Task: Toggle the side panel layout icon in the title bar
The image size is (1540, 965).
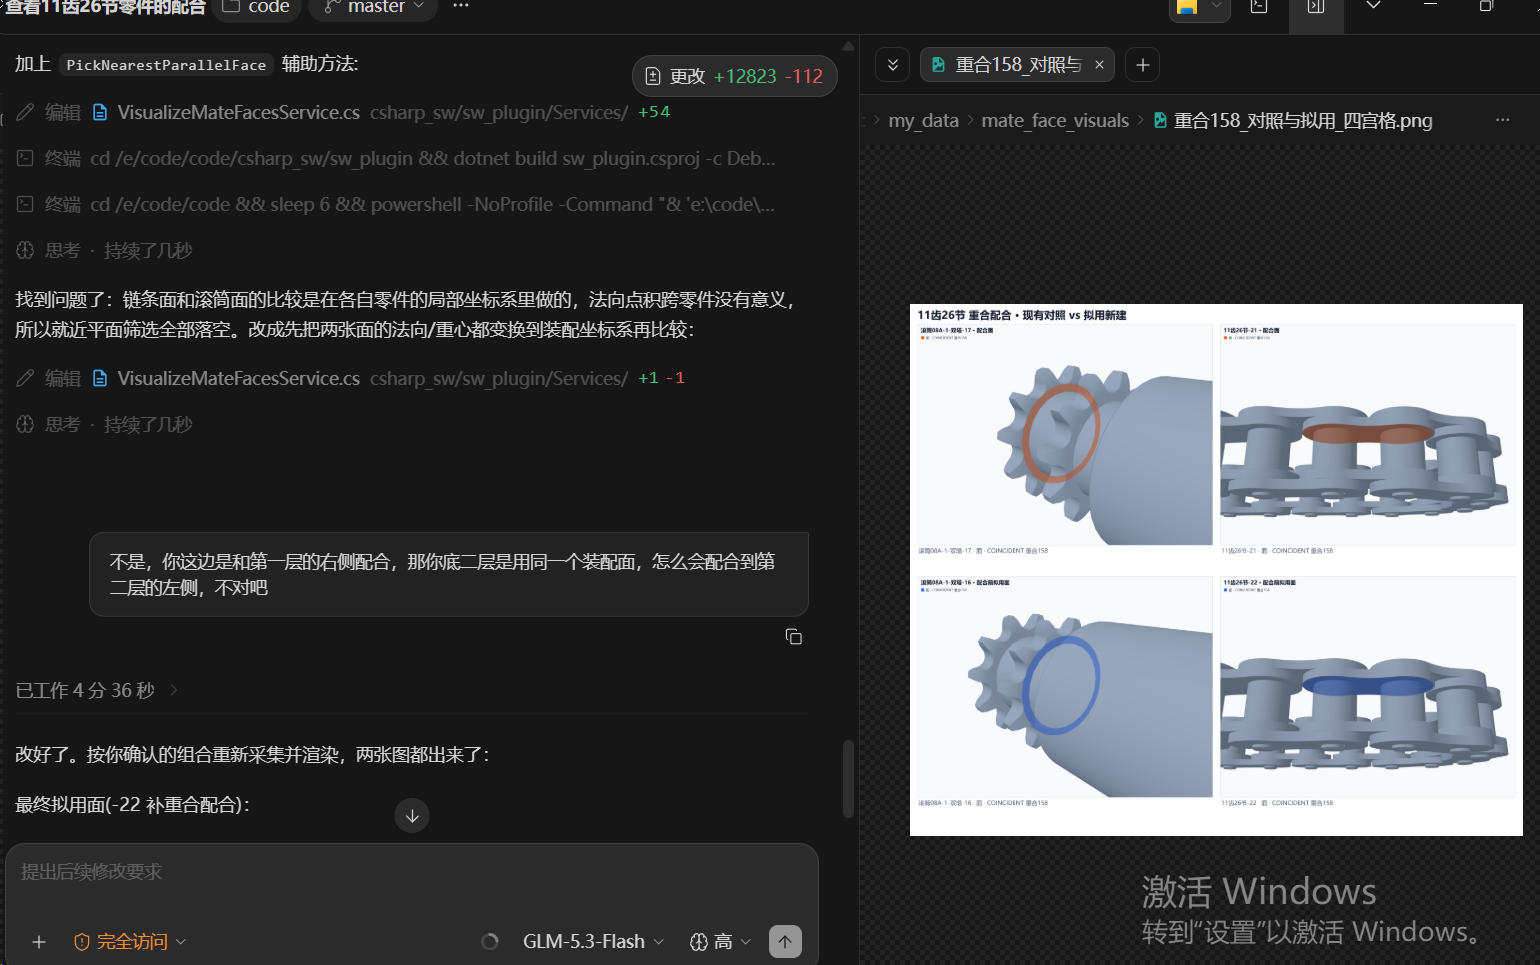Action: tap(1316, 7)
